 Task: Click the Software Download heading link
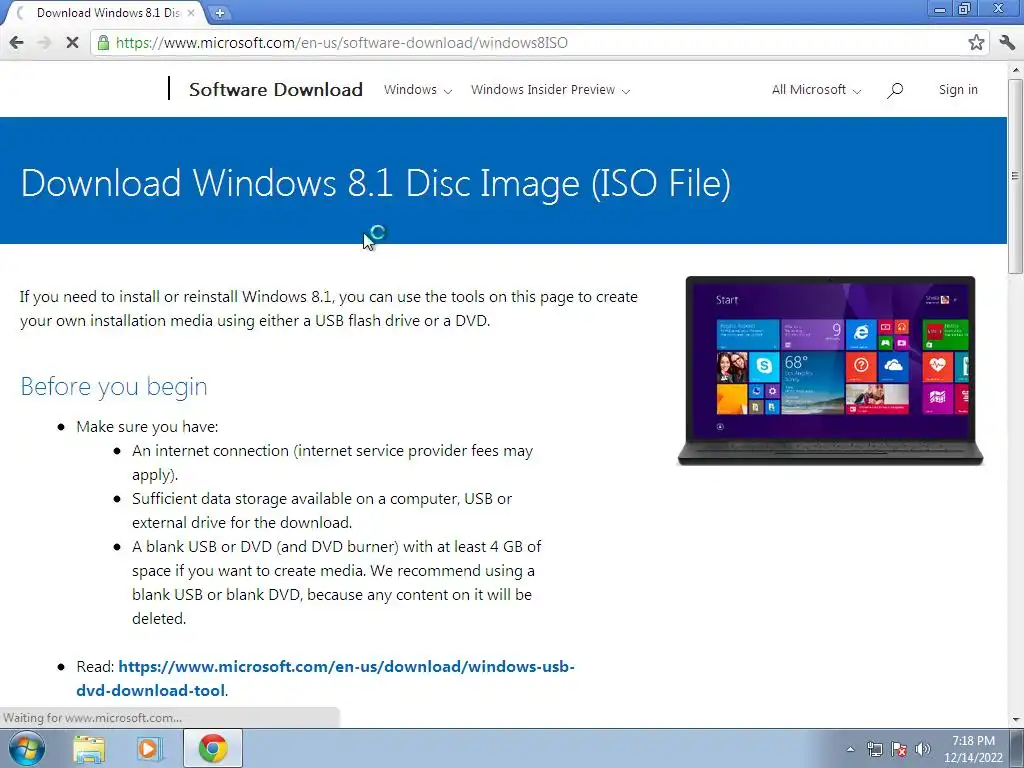[x=276, y=89]
